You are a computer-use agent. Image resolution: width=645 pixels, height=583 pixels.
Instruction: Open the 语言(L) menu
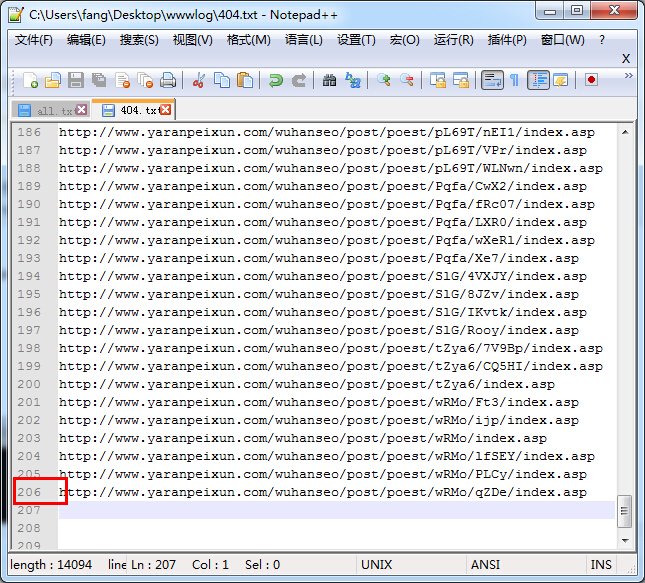tap(304, 40)
